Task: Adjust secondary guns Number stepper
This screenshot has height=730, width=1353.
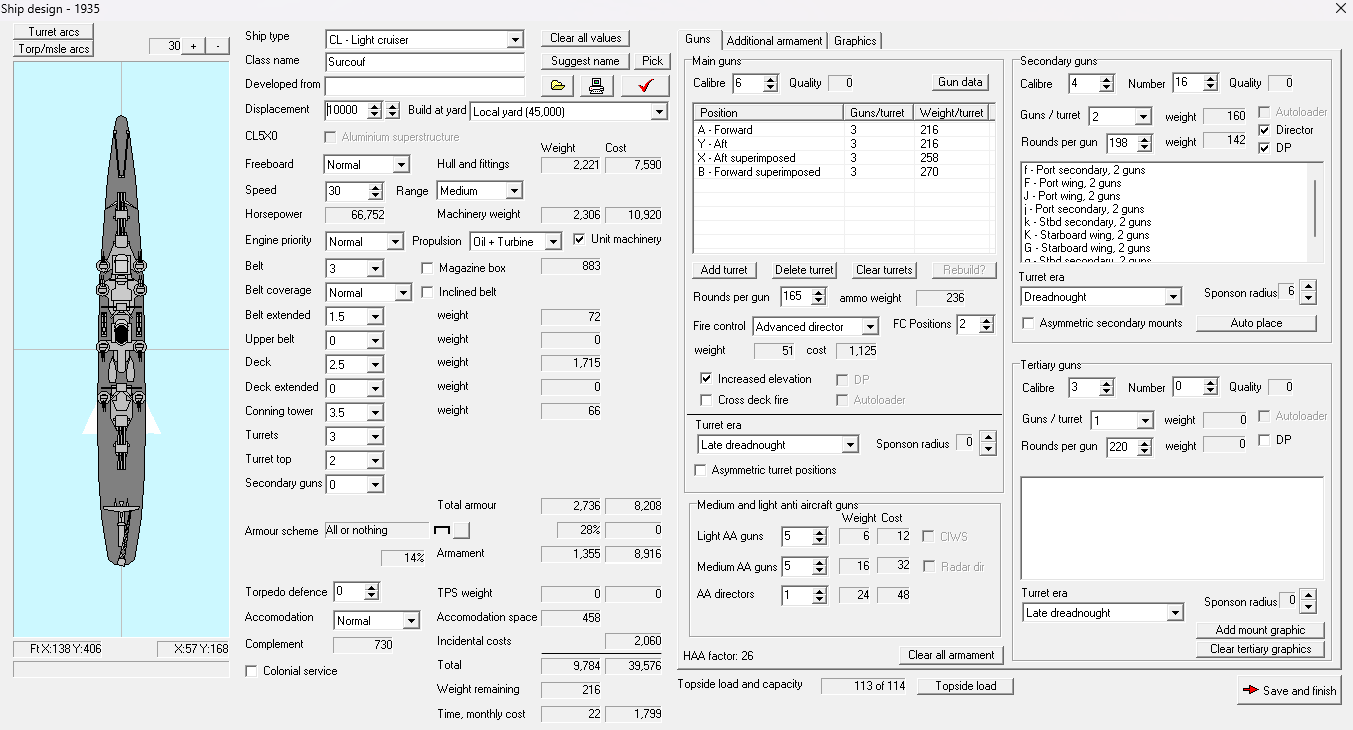Action: pyautogui.click(x=1210, y=83)
